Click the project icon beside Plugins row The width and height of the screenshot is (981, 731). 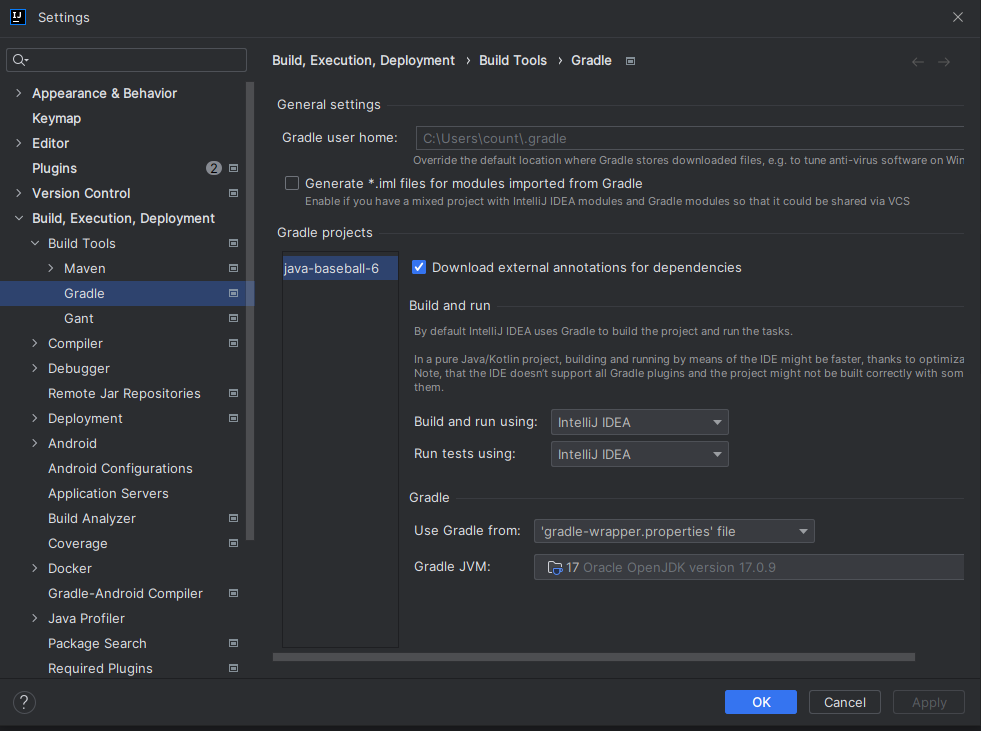[x=233, y=168]
